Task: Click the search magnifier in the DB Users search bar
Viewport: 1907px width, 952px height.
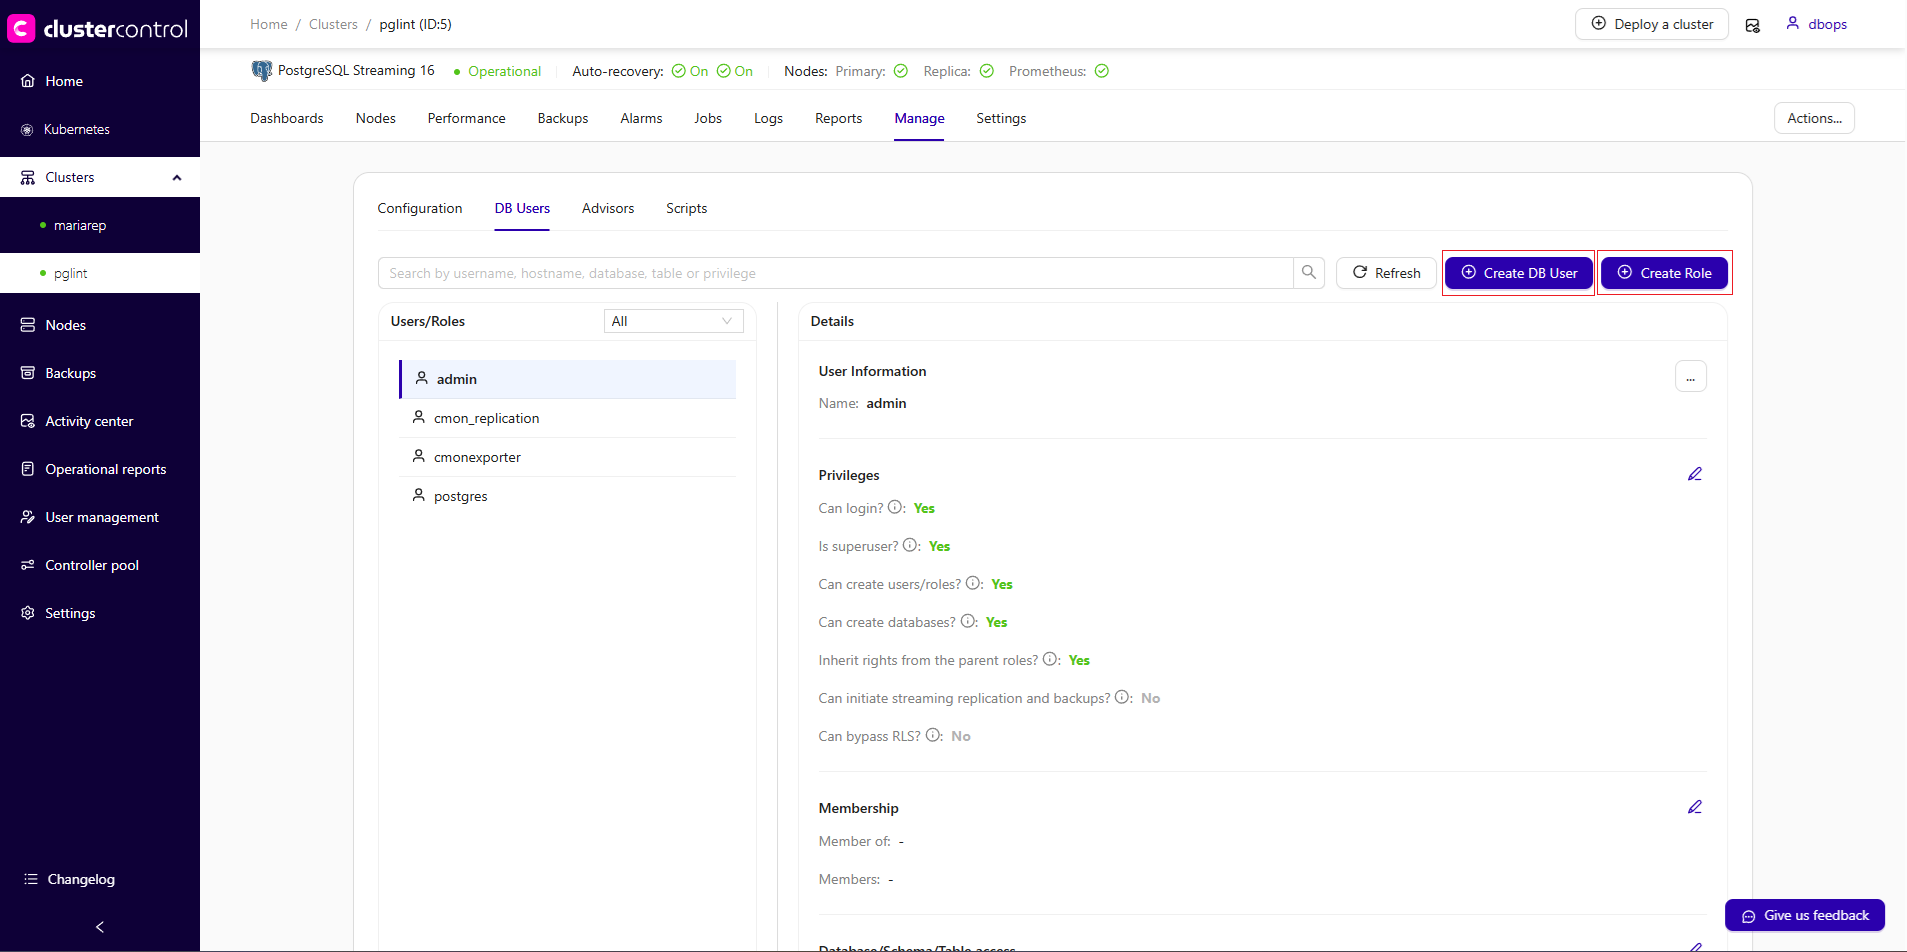Action: click(x=1310, y=272)
